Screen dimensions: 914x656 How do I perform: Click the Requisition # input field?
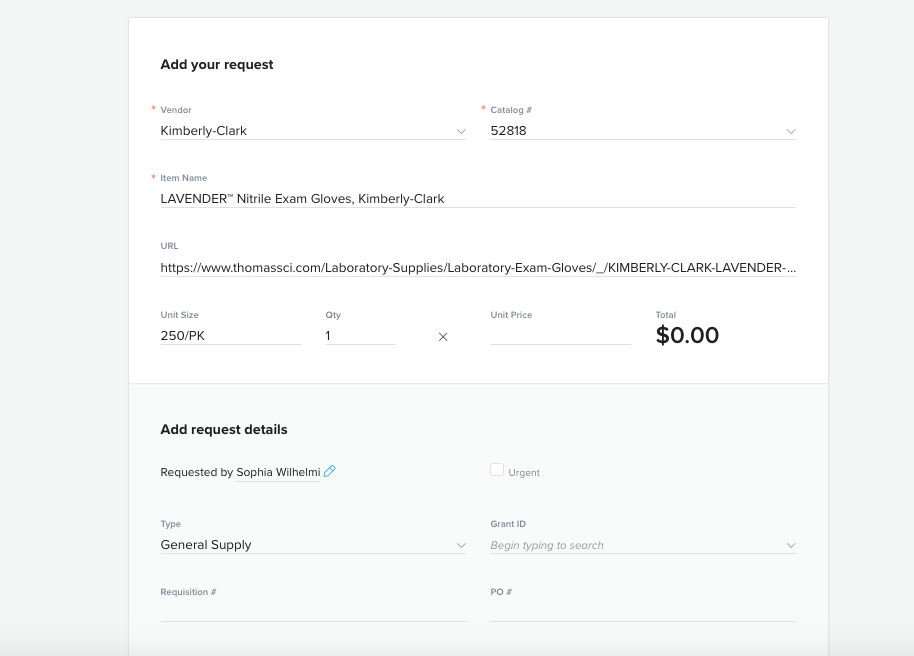pyautogui.click(x=313, y=612)
